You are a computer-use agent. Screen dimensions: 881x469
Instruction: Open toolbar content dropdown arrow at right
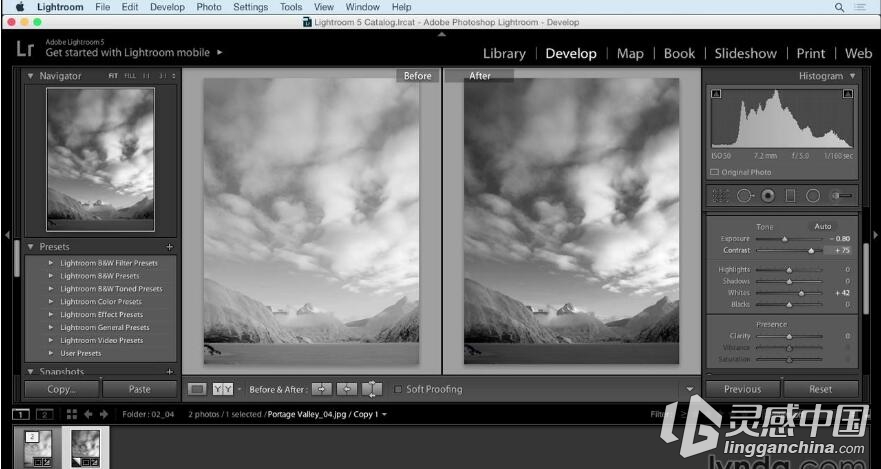(x=690, y=389)
